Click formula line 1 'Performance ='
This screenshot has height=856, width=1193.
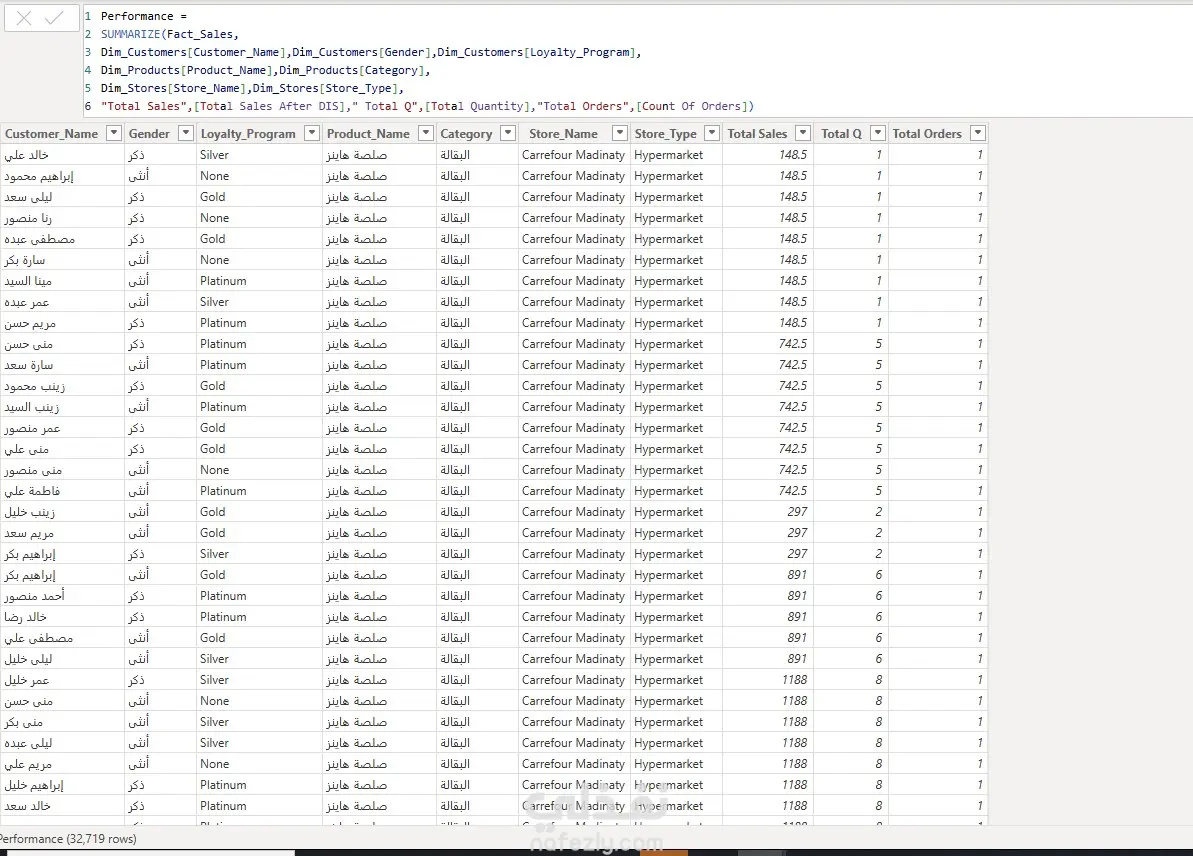pyautogui.click(x=143, y=16)
